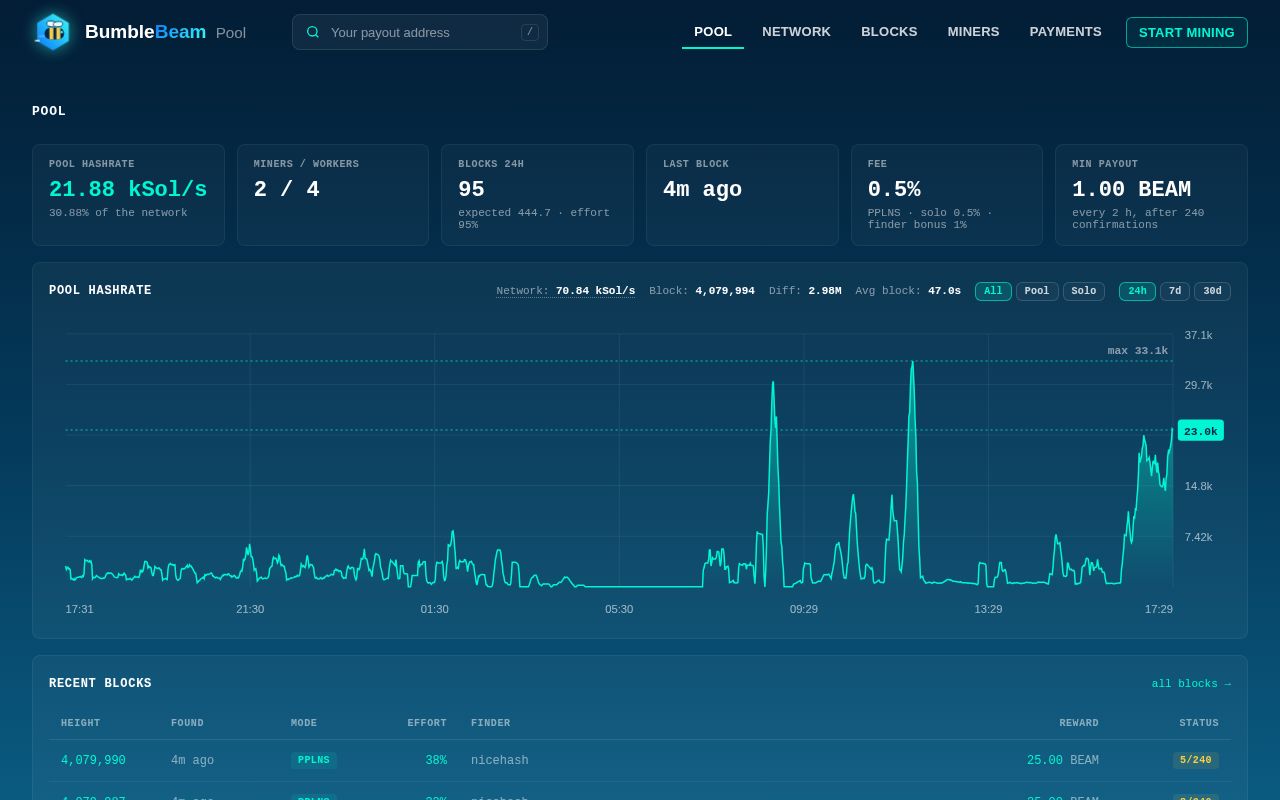The image size is (1280, 800).
Task: Click the 25.00 BEAM reward of block 4,079,990
Action: pos(1062,761)
